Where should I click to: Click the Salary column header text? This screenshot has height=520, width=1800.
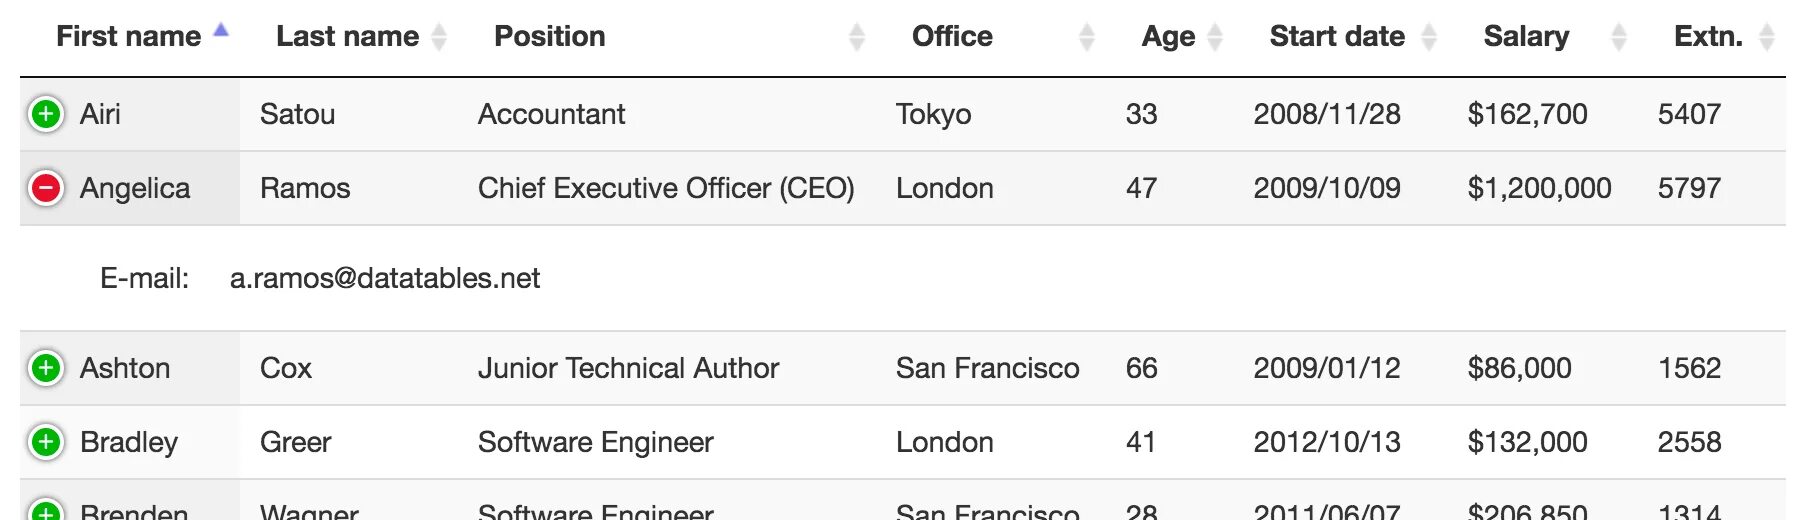(x=1526, y=36)
